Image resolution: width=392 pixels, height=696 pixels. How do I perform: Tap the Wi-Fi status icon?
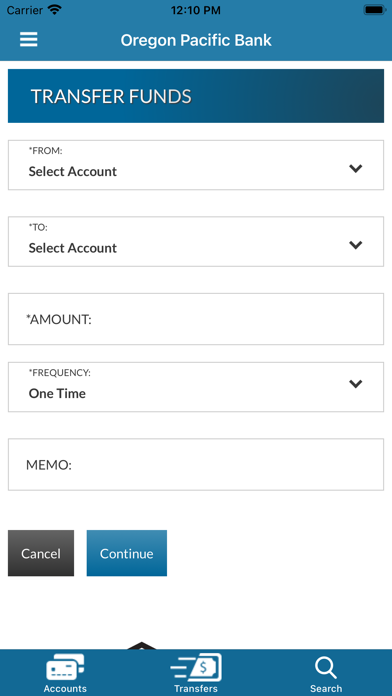(x=55, y=10)
